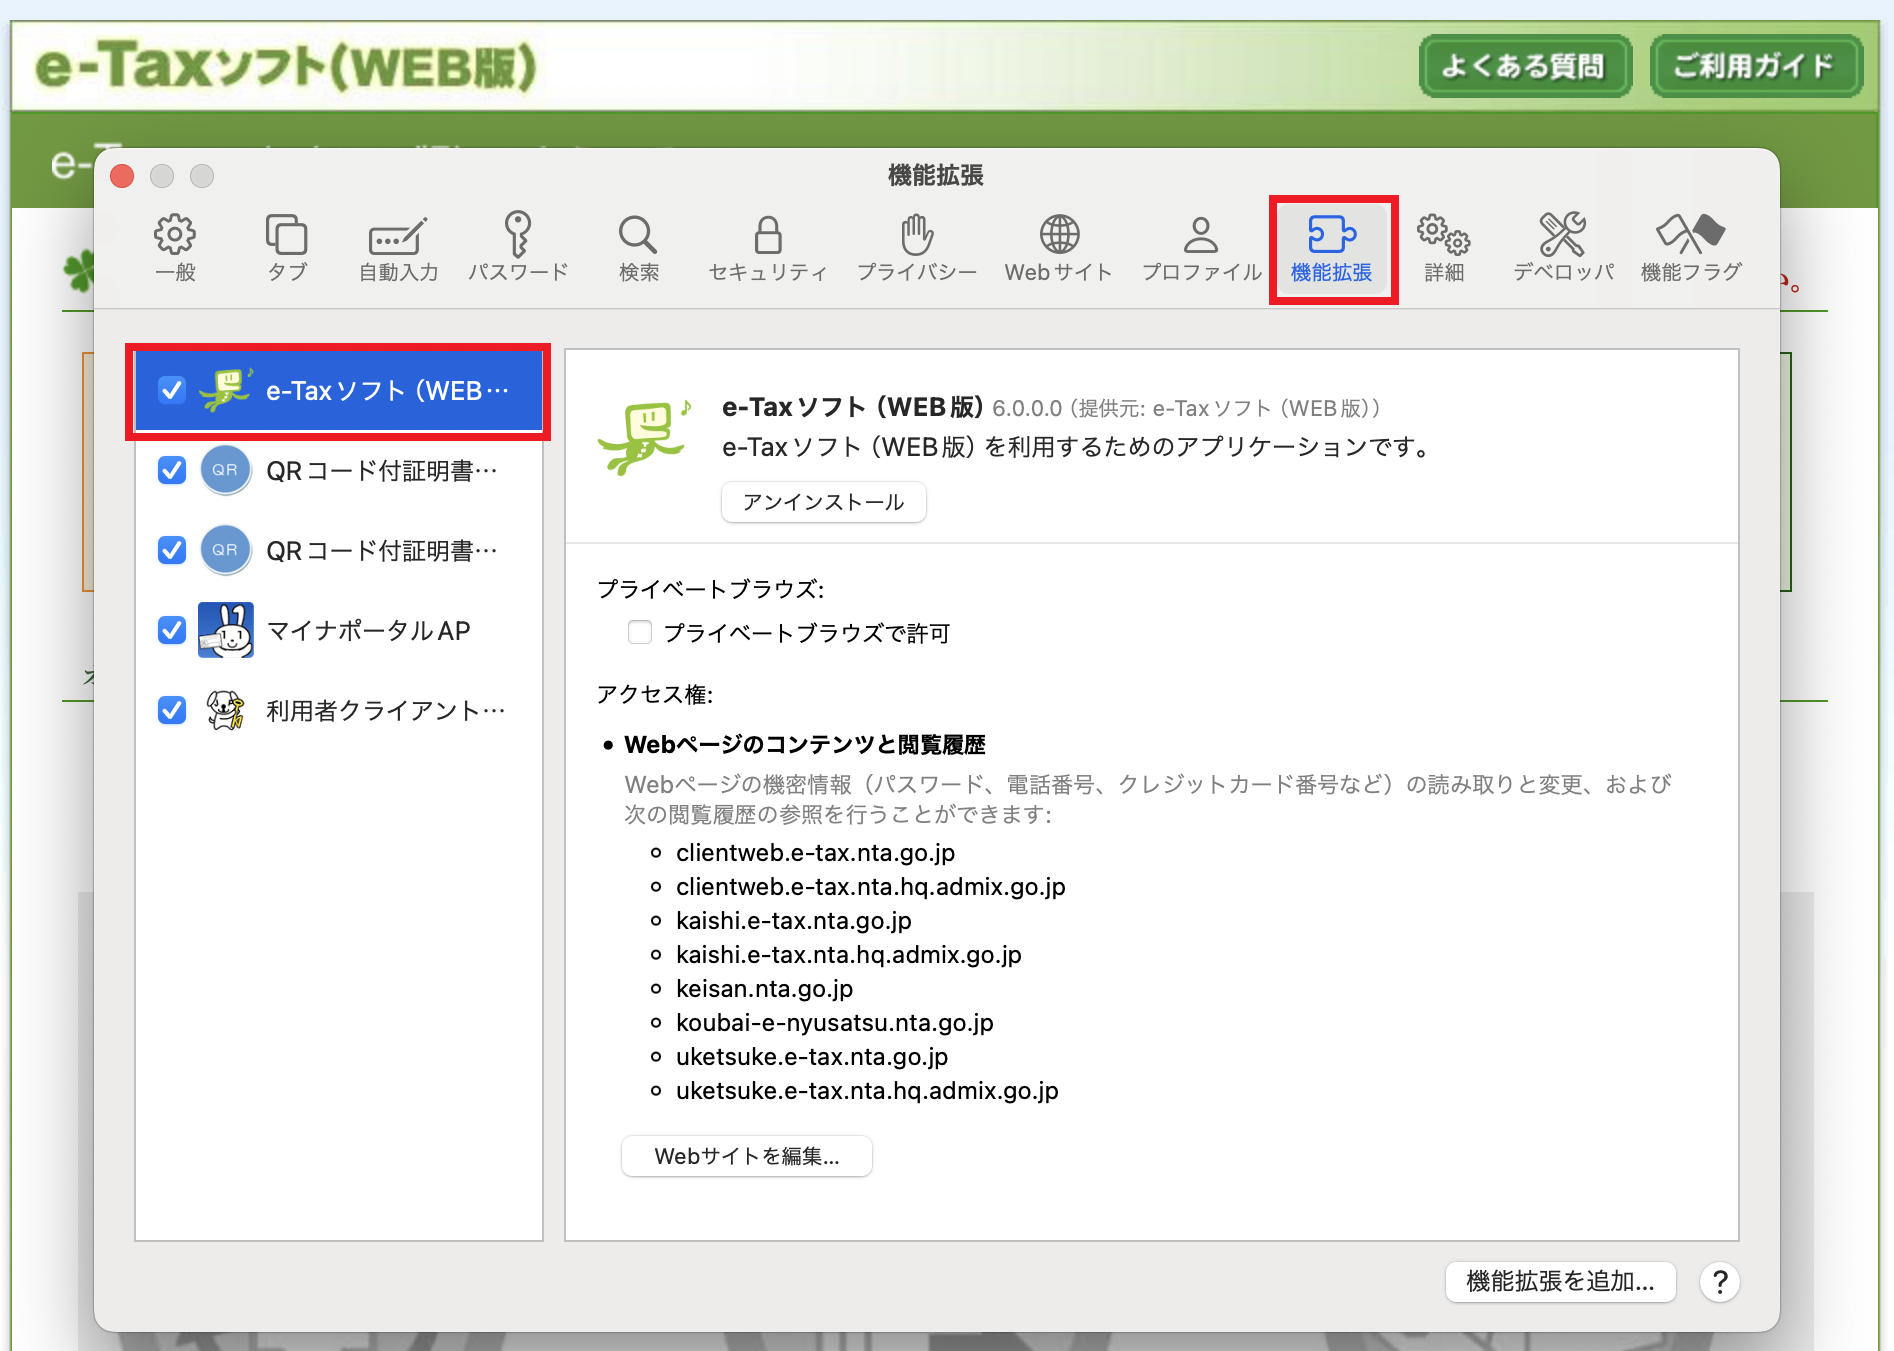Open the Webサイト preferences pane
Viewport: 1894px width, 1351px height.
(x=1059, y=248)
